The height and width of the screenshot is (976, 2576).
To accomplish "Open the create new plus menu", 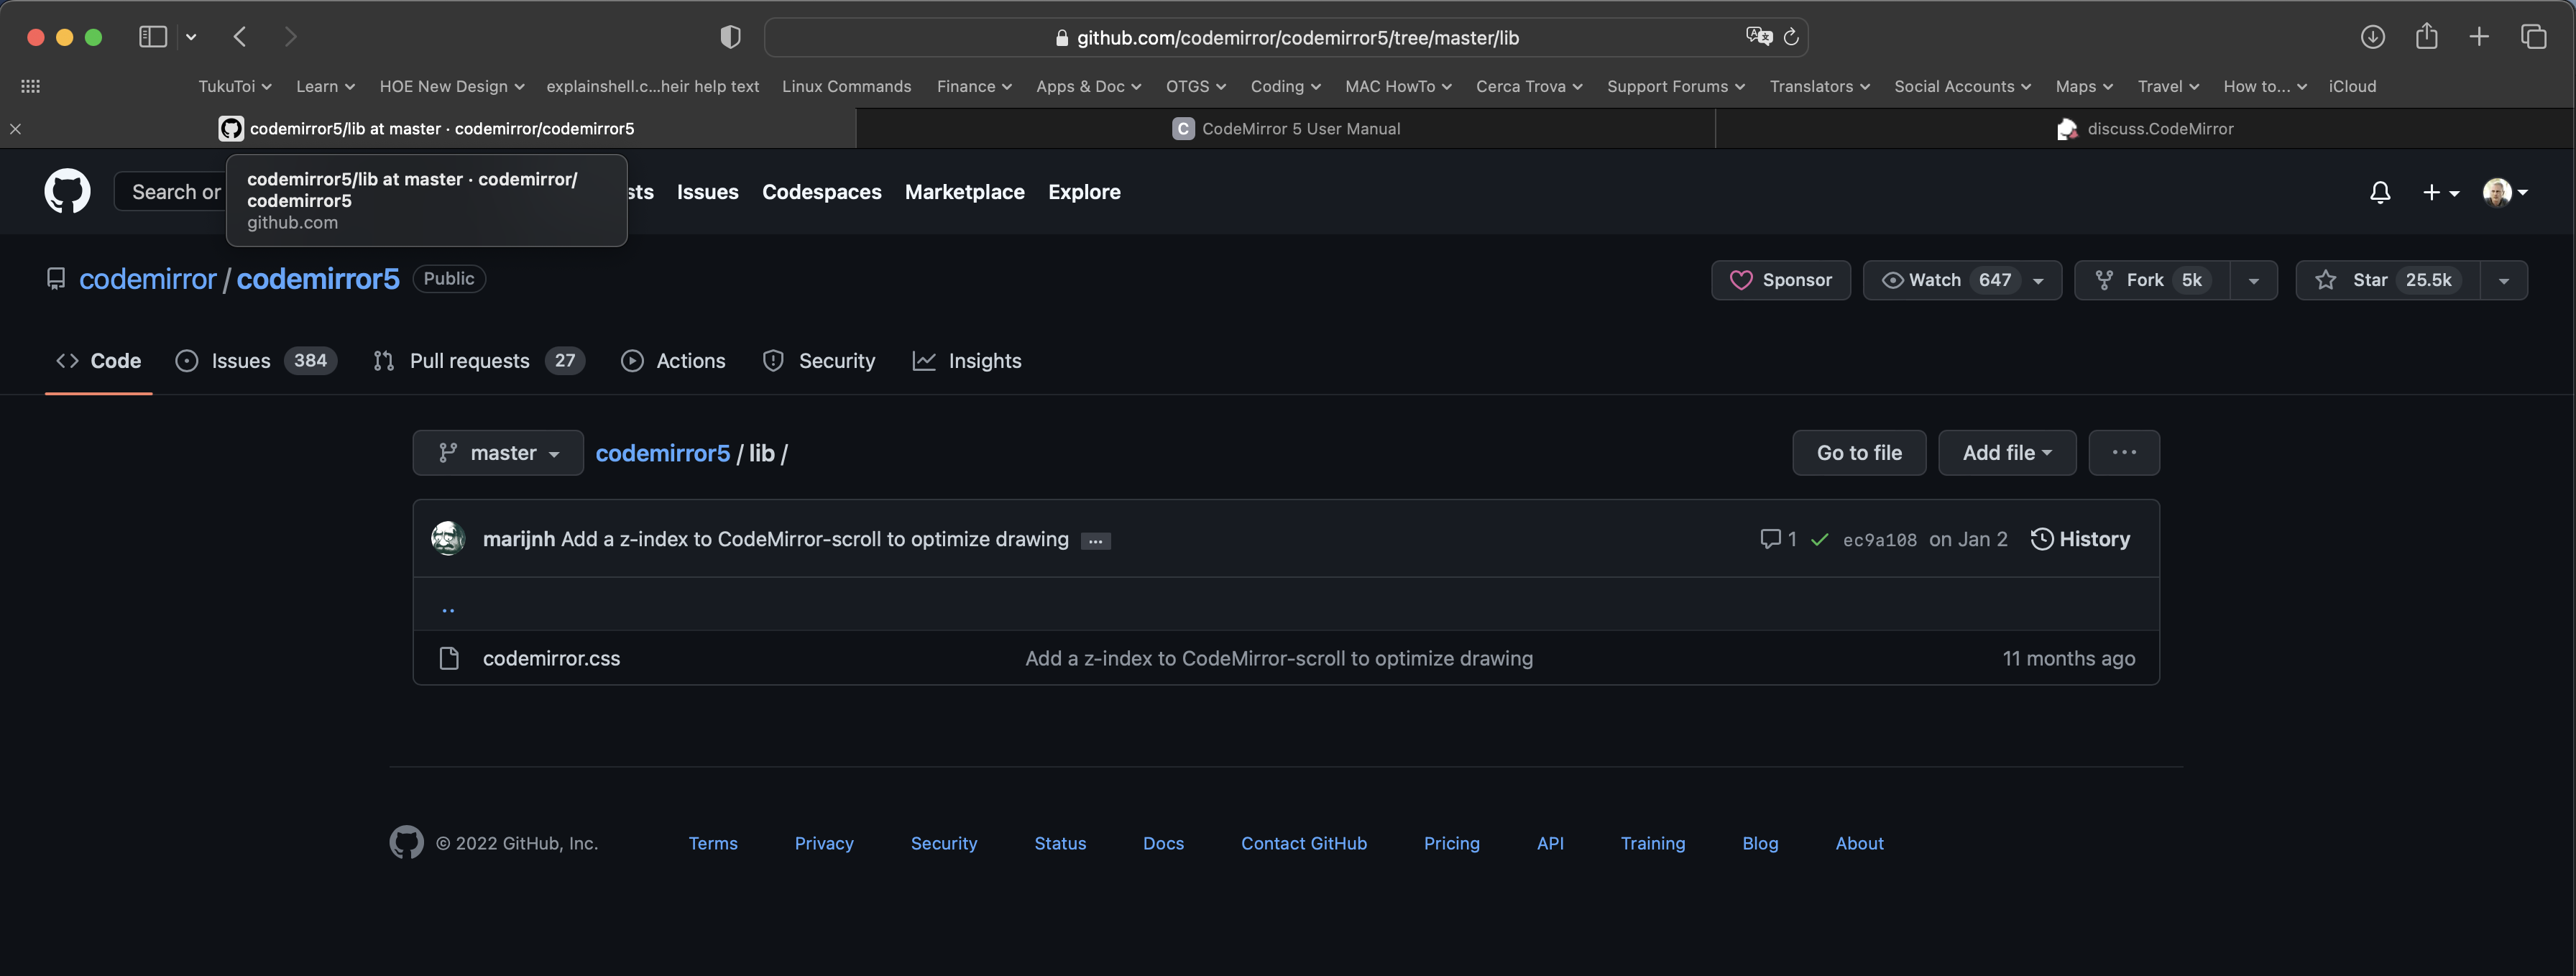I will tap(2440, 192).
